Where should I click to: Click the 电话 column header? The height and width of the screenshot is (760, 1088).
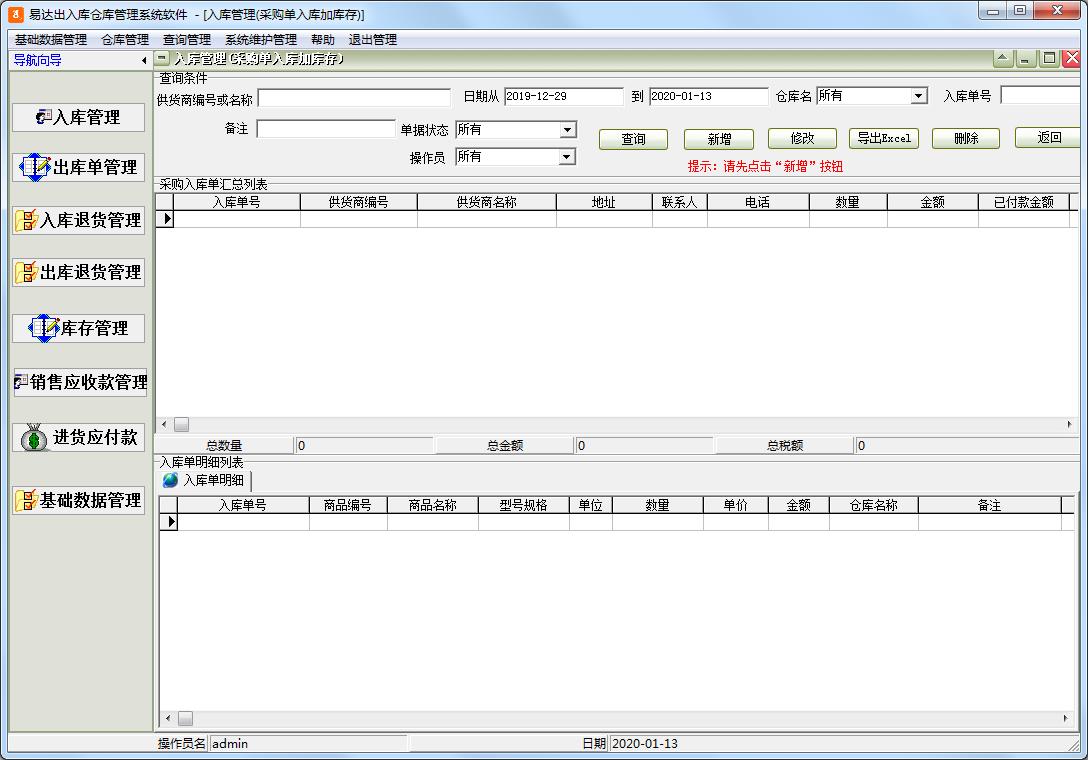pyautogui.click(x=758, y=202)
